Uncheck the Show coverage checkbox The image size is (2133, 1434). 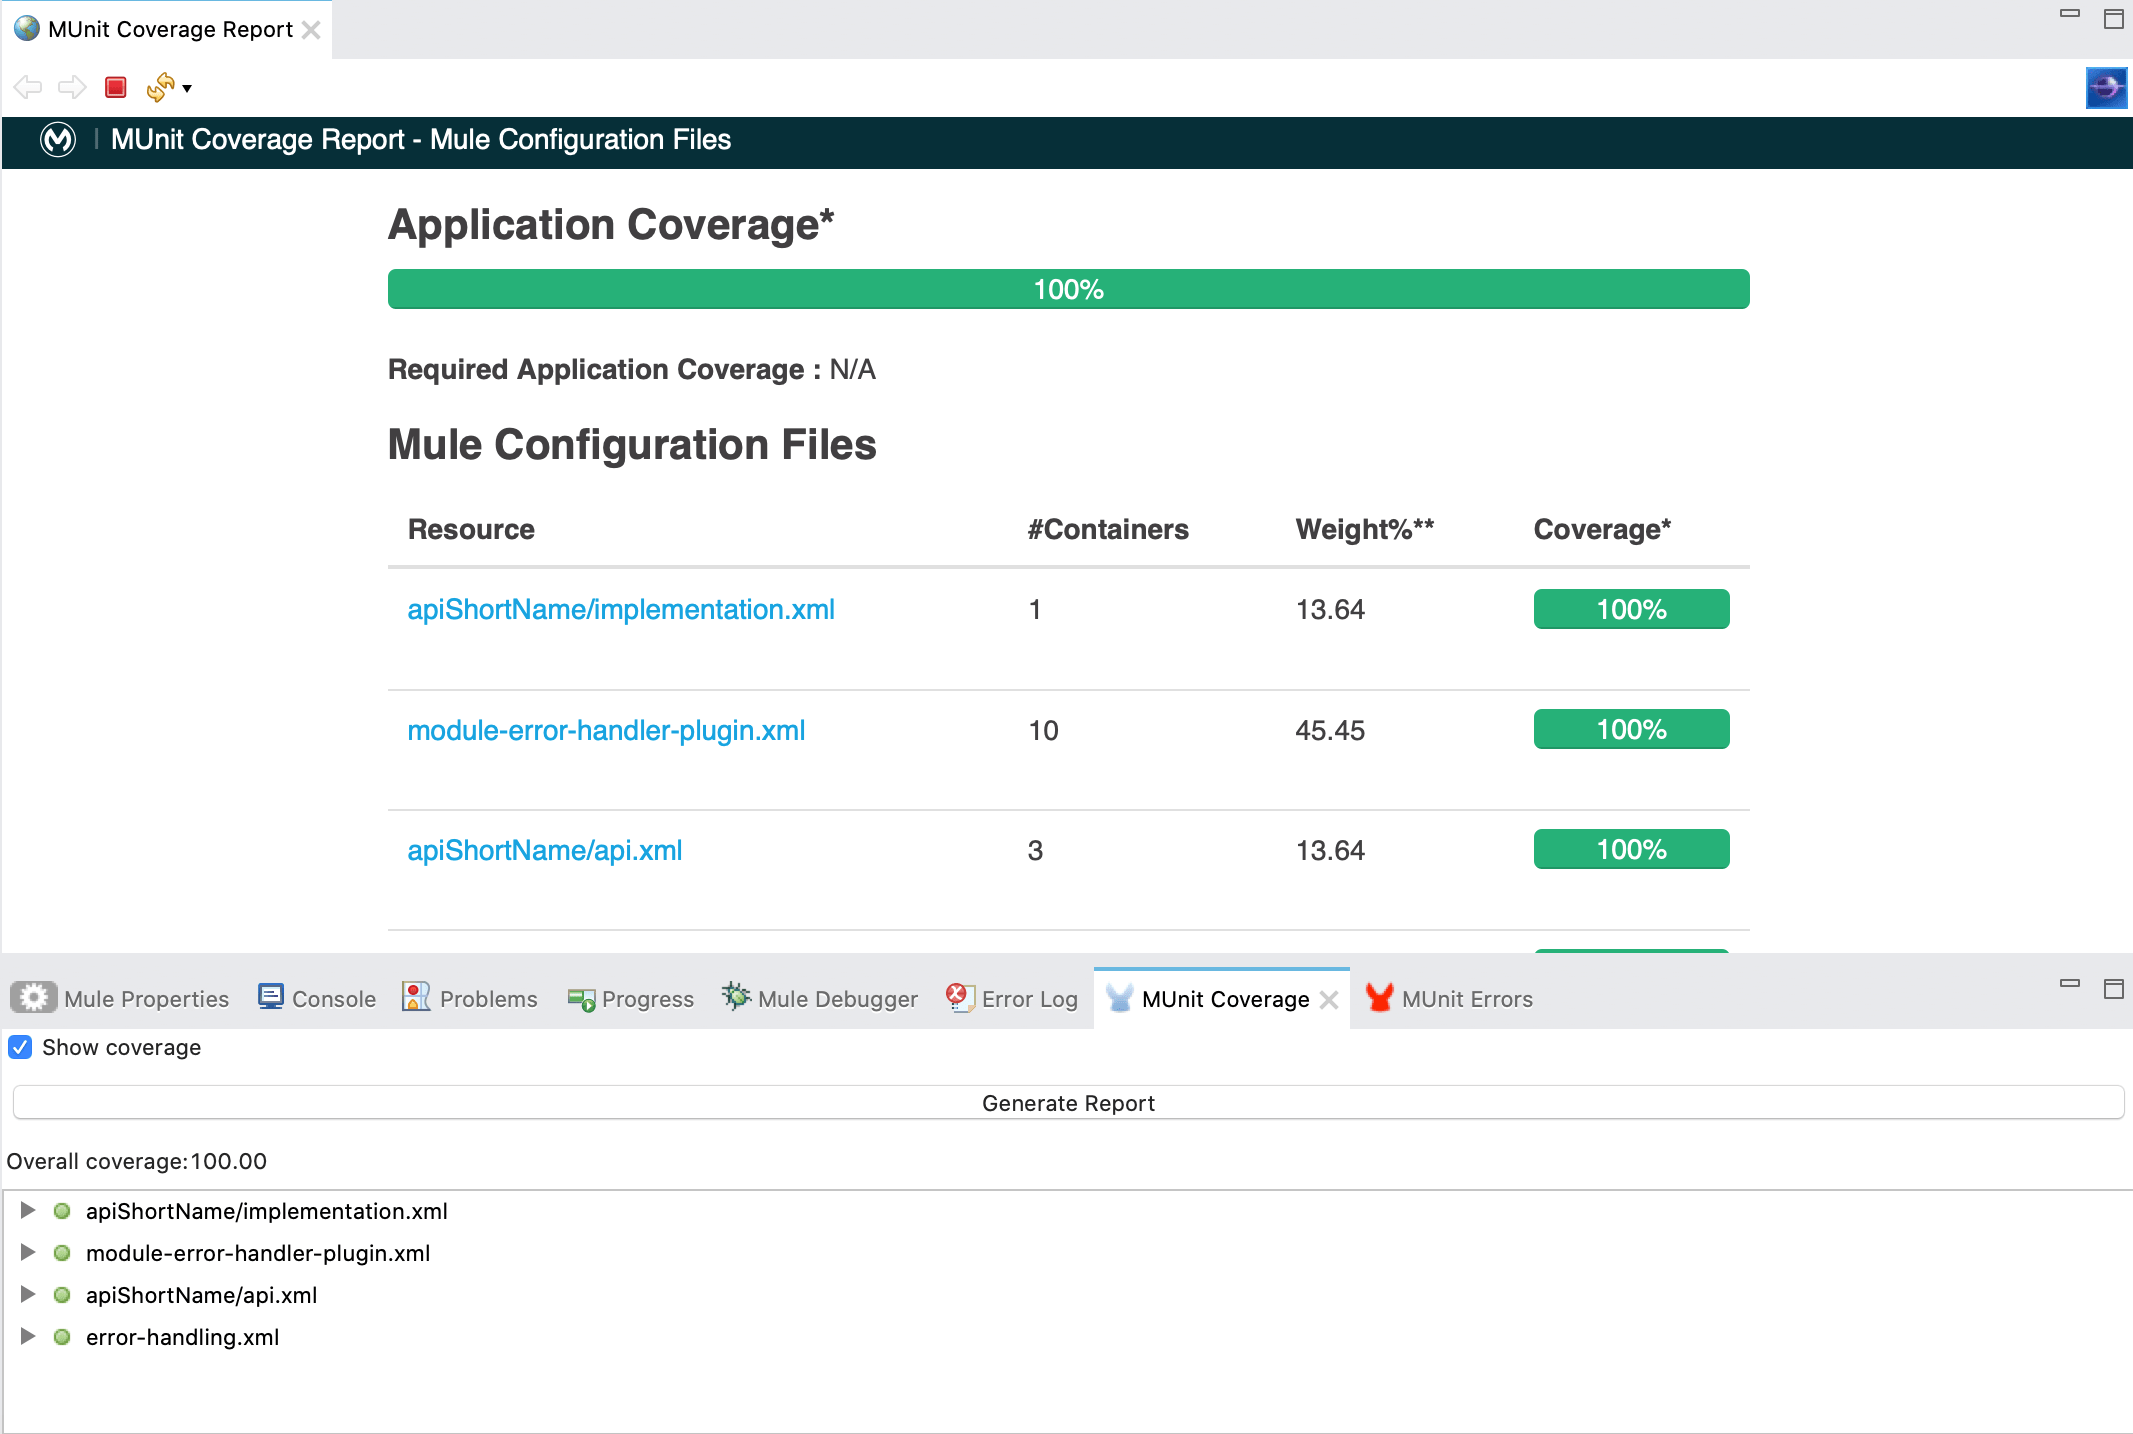pos(20,1047)
